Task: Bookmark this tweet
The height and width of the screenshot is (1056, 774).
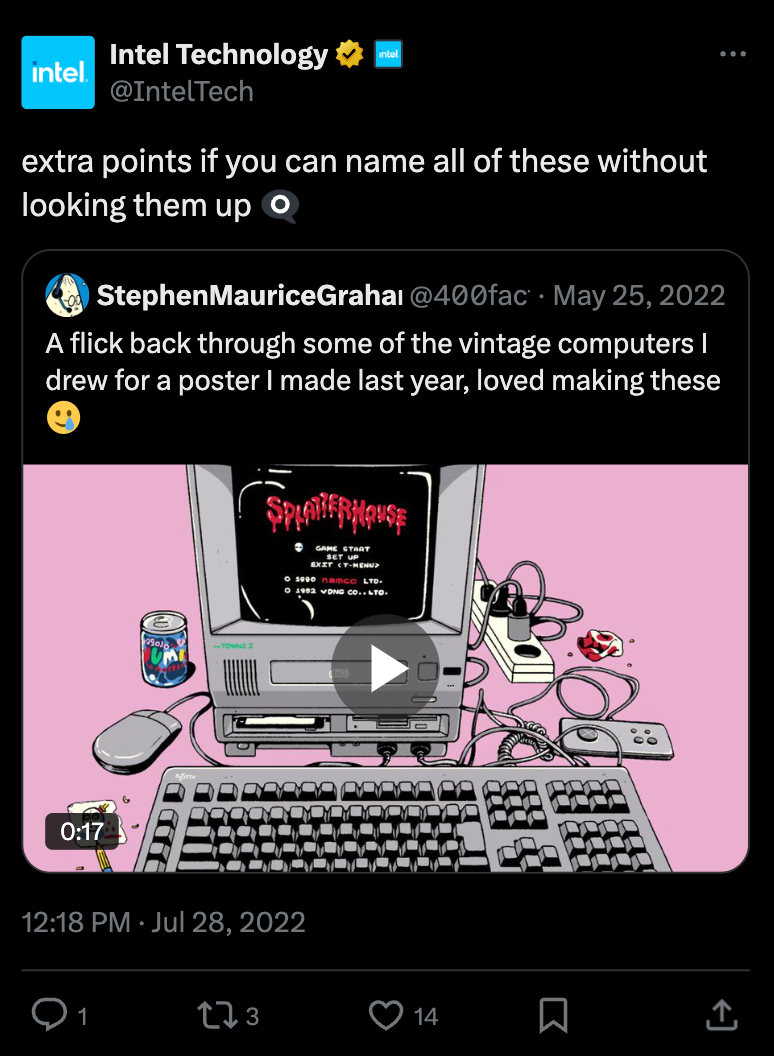Action: (554, 1015)
